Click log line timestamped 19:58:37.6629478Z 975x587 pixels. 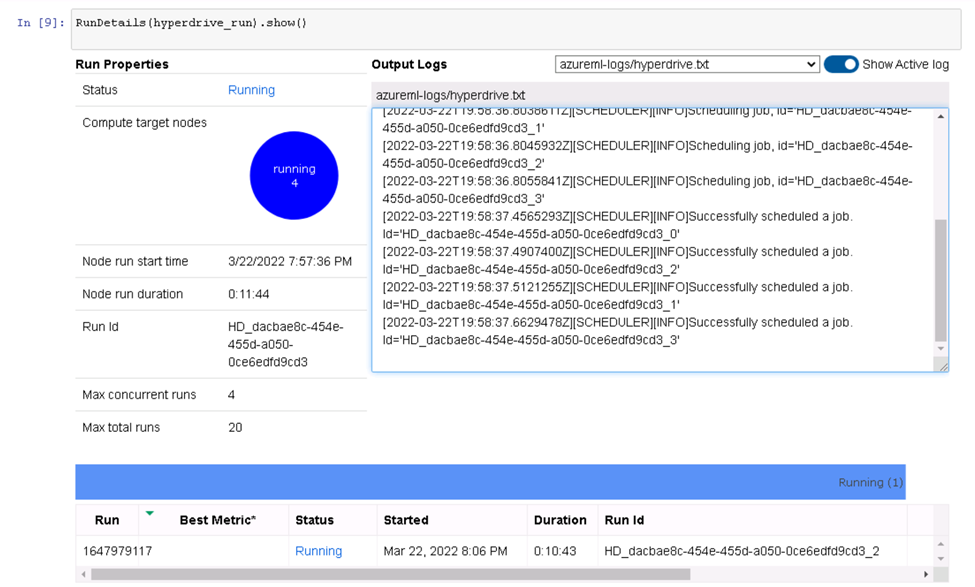(x=617, y=331)
